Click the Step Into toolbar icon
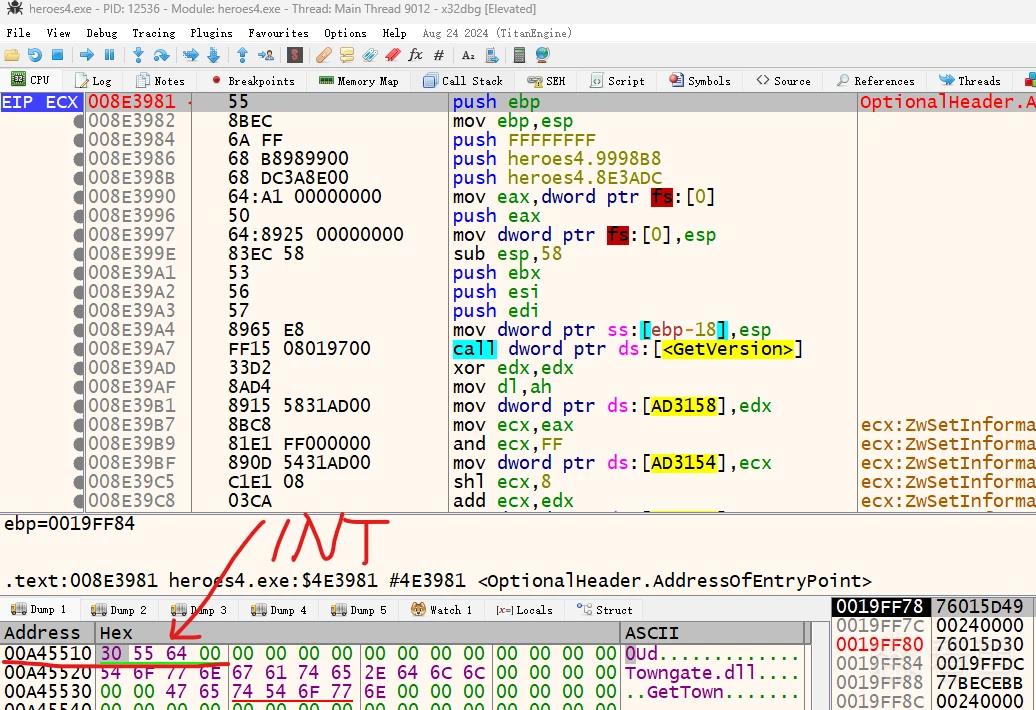The image size is (1036, 710). point(138,55)
